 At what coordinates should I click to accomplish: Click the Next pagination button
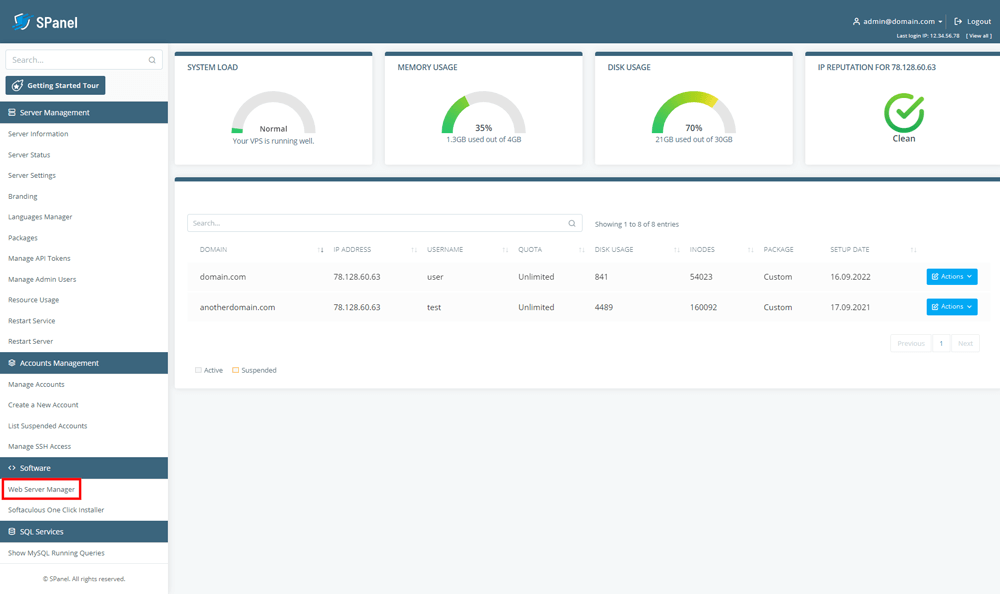[965, 343]
